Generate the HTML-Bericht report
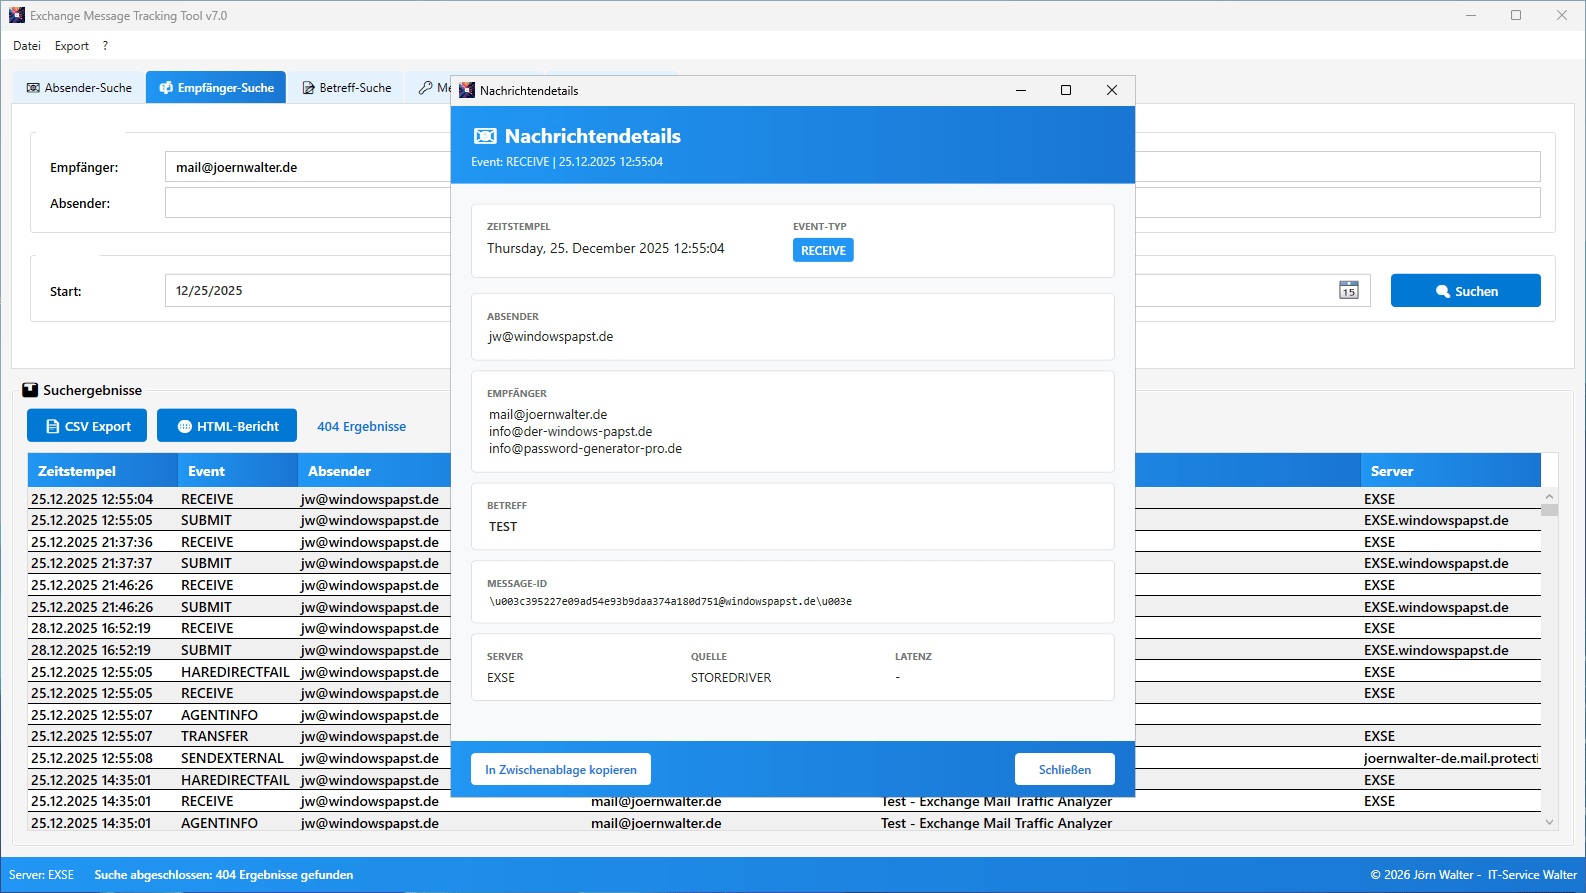 227,426
